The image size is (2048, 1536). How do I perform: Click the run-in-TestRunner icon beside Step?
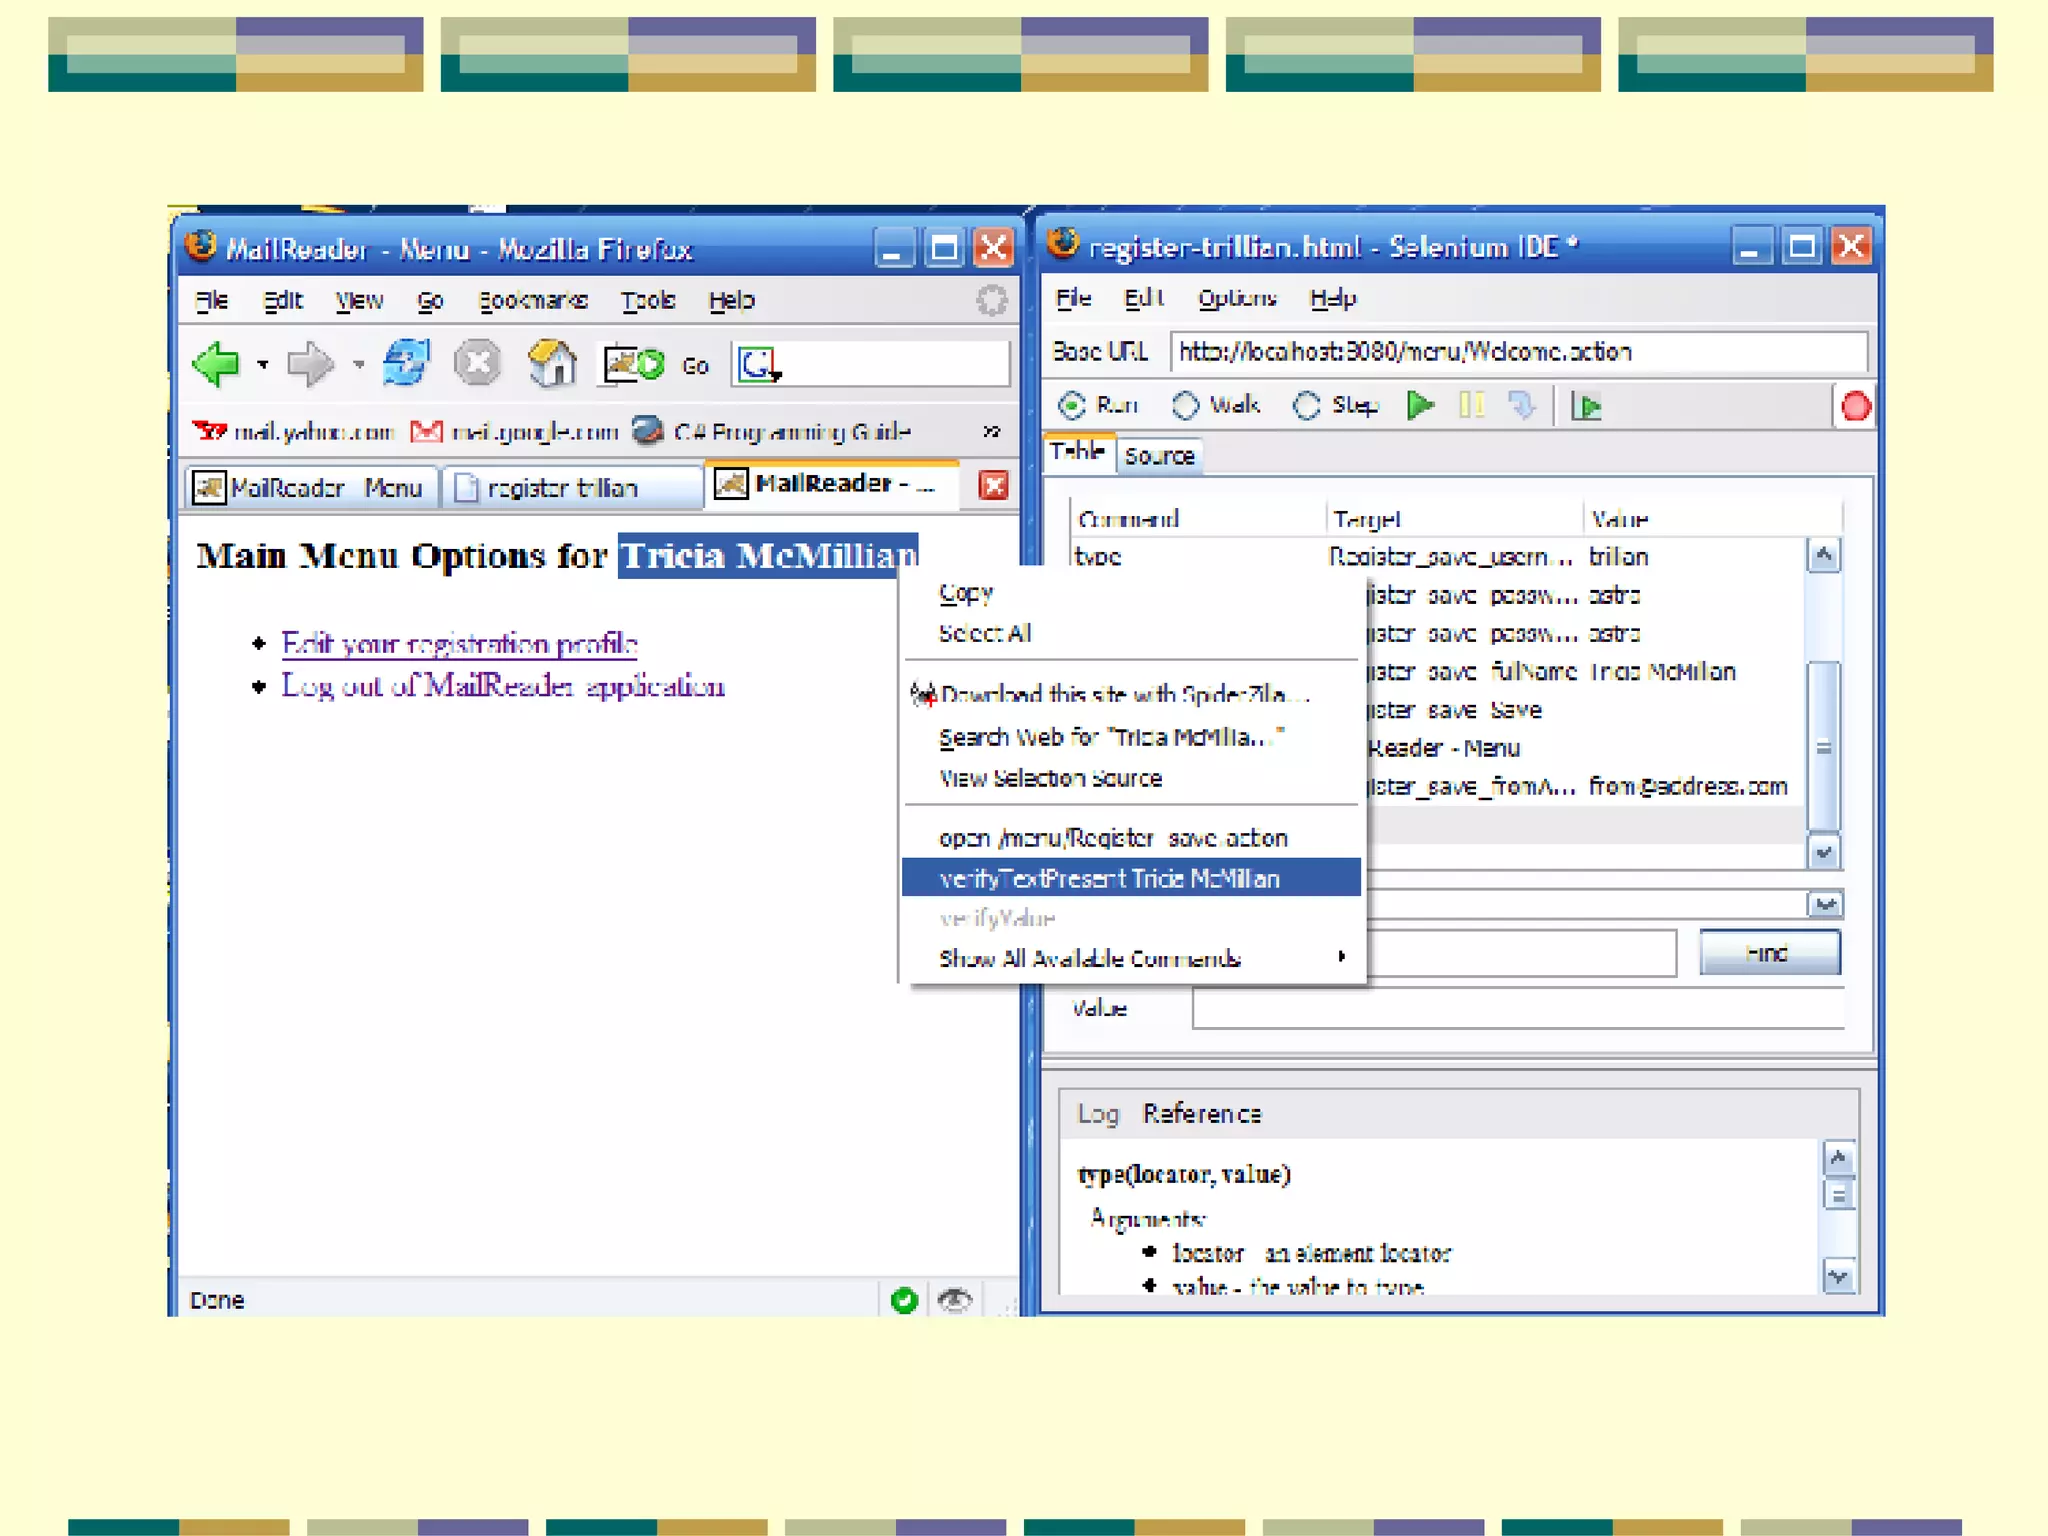(1586, 407)
